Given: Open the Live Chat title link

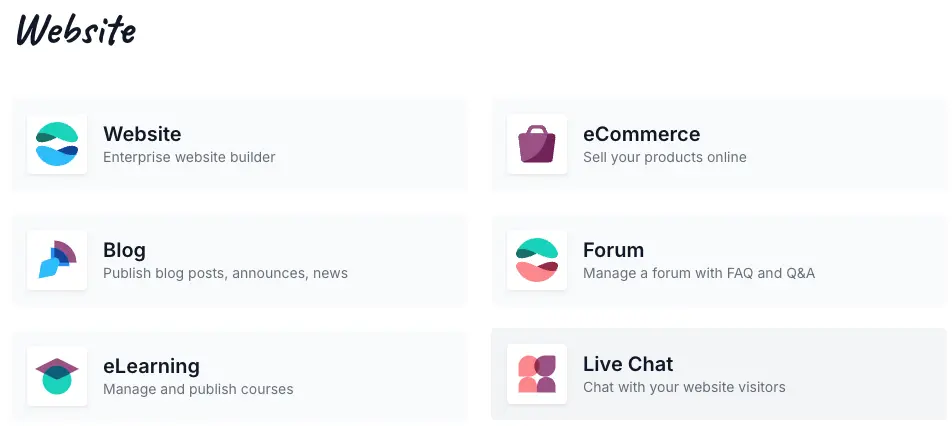Looking at the screenshot, I should point(628,364).
